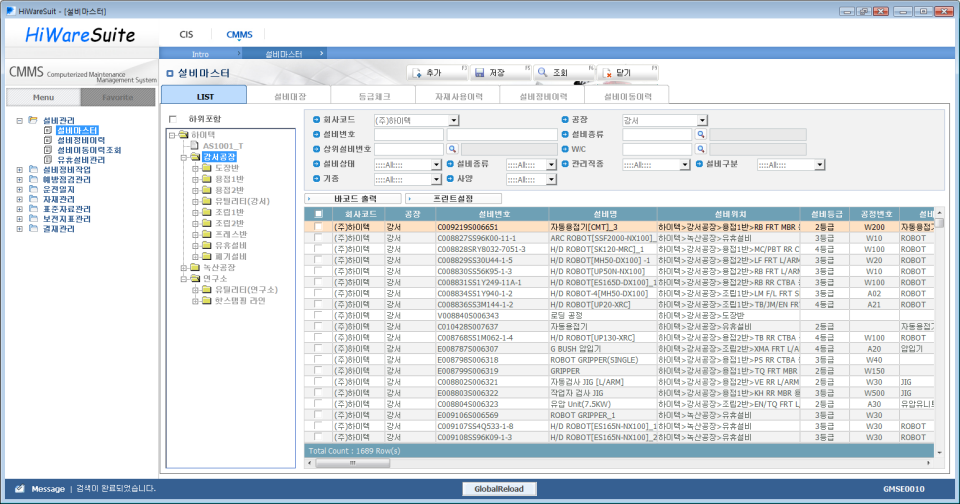
Task: Click the document icon of 유휴설비관리 menu entry
Action: click(x=48, y=160)
